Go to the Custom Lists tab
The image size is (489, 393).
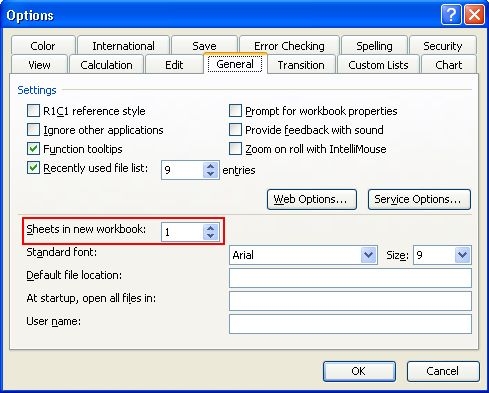tap(378, 65)
